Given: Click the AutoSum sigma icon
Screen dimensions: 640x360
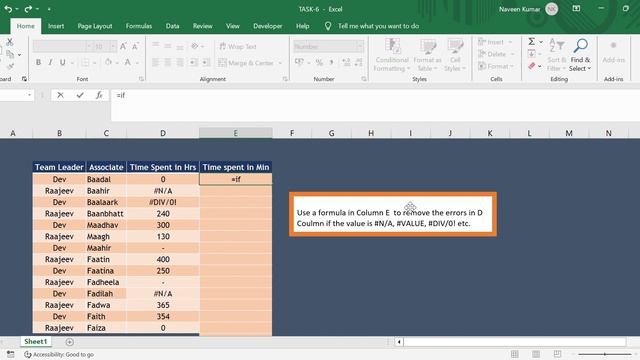Looking at the screenshot, I should coord(531,42).
